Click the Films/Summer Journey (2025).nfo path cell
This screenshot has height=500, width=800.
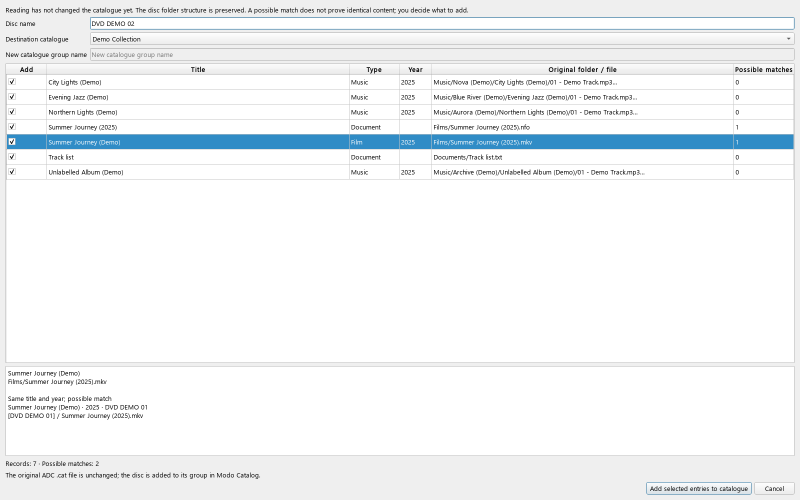(x=582, y=127)
